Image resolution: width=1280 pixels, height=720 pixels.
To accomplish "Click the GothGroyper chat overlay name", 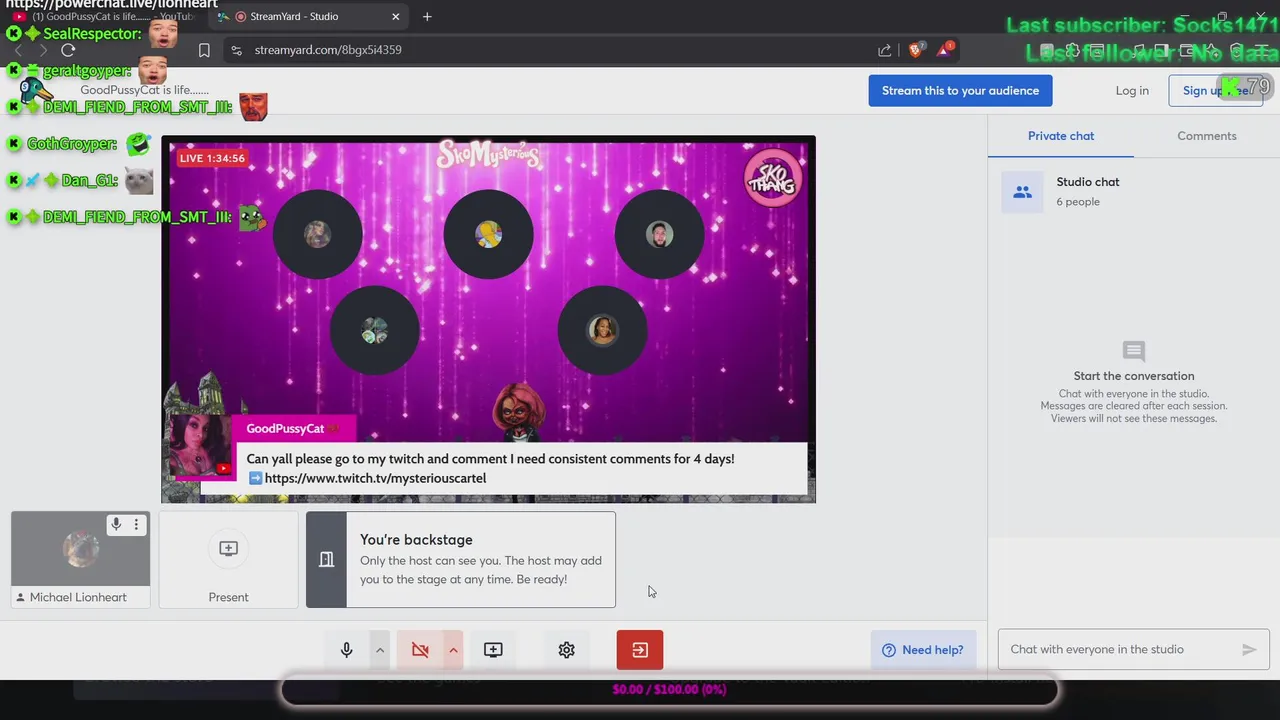I will (72, 144).
